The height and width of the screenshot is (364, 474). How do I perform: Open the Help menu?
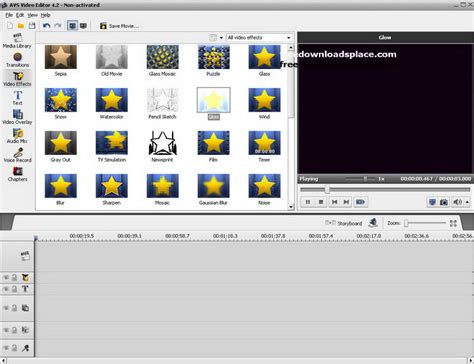[45, 15]
